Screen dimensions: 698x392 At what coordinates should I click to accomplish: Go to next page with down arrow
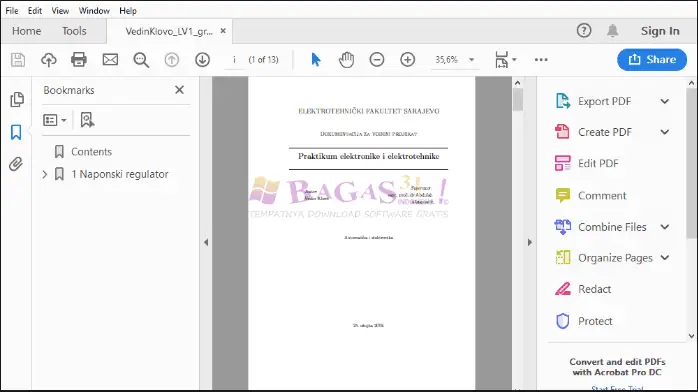click(203, 60)
